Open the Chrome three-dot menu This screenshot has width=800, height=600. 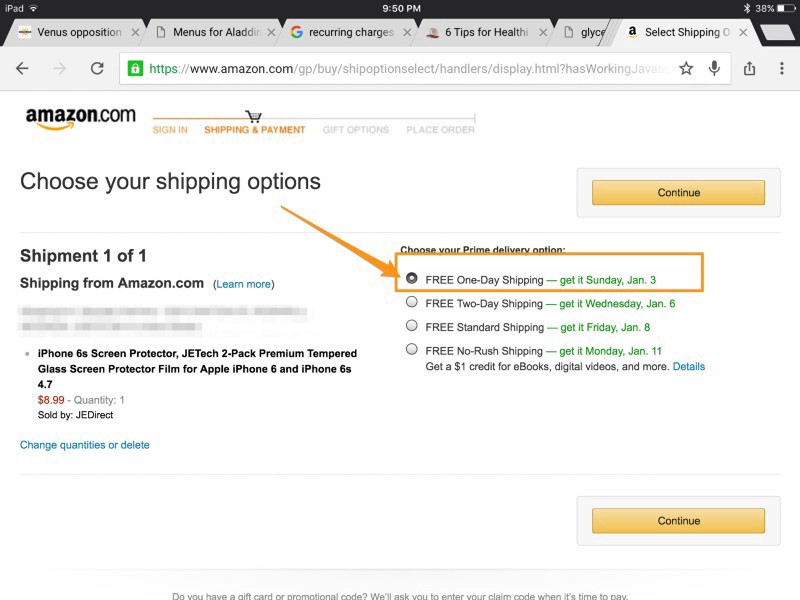tap(781, 69)
